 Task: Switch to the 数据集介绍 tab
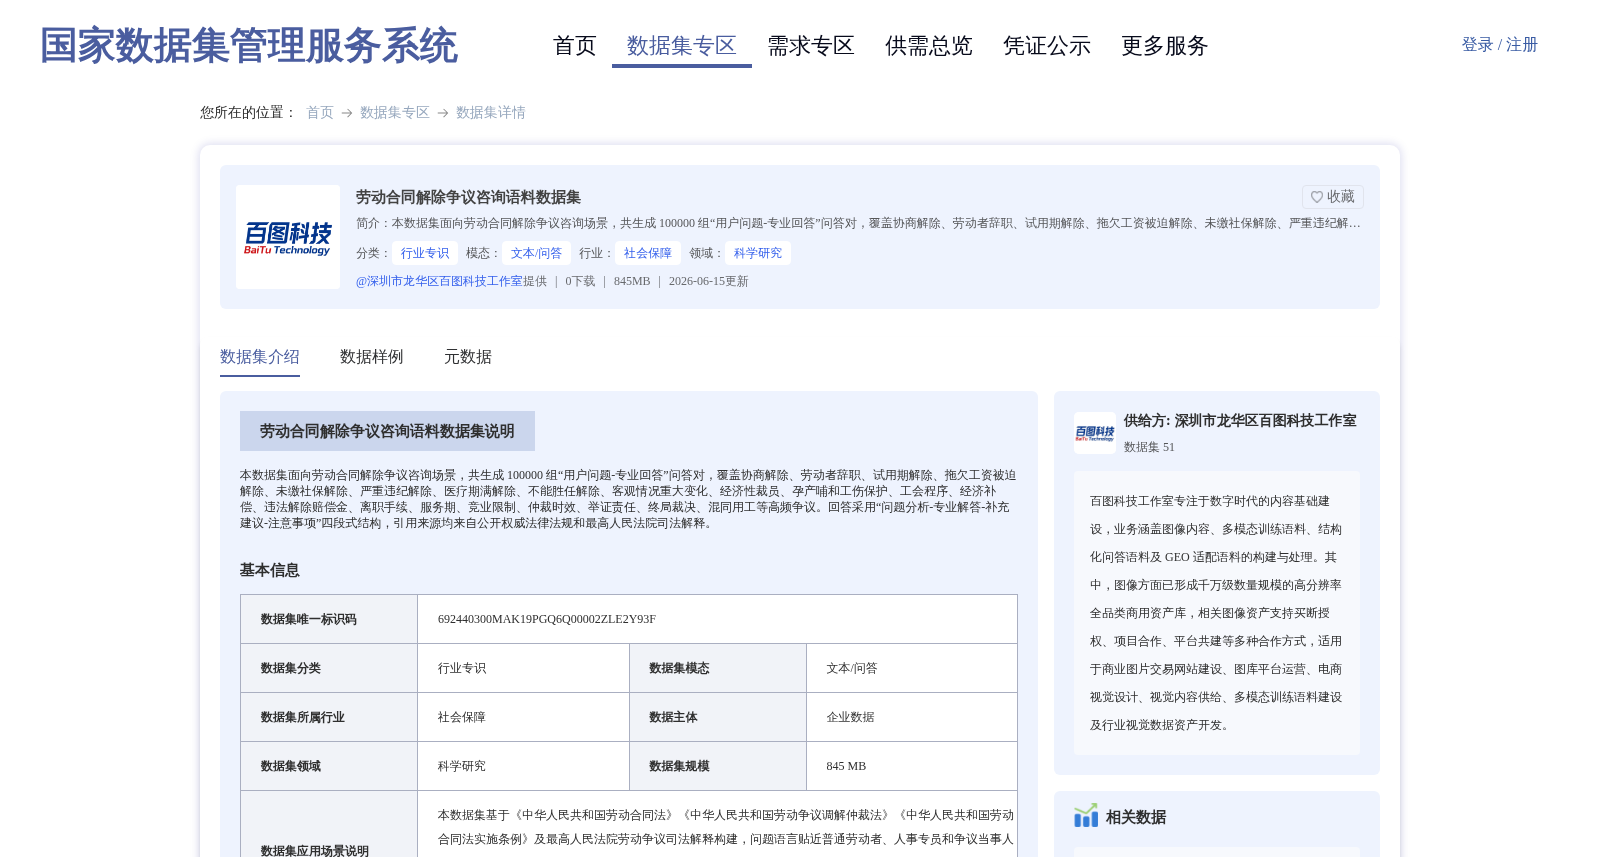(260, 357)
